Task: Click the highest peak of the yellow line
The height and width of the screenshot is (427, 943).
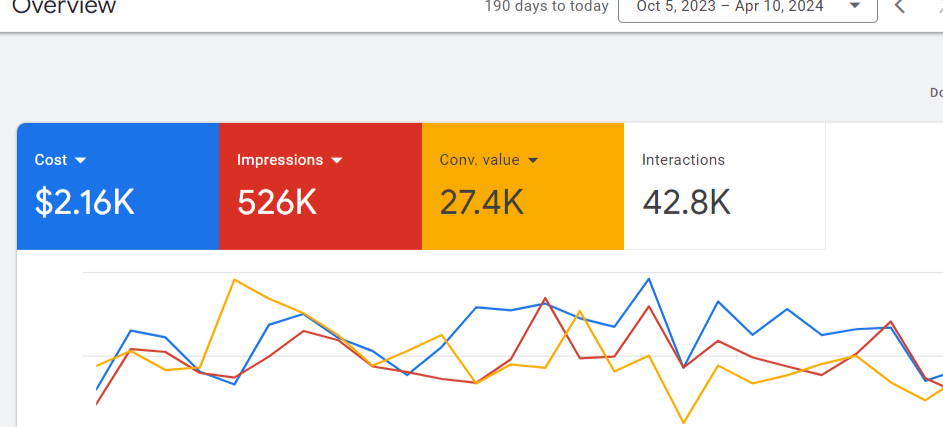Action: [x=234, y=280]
